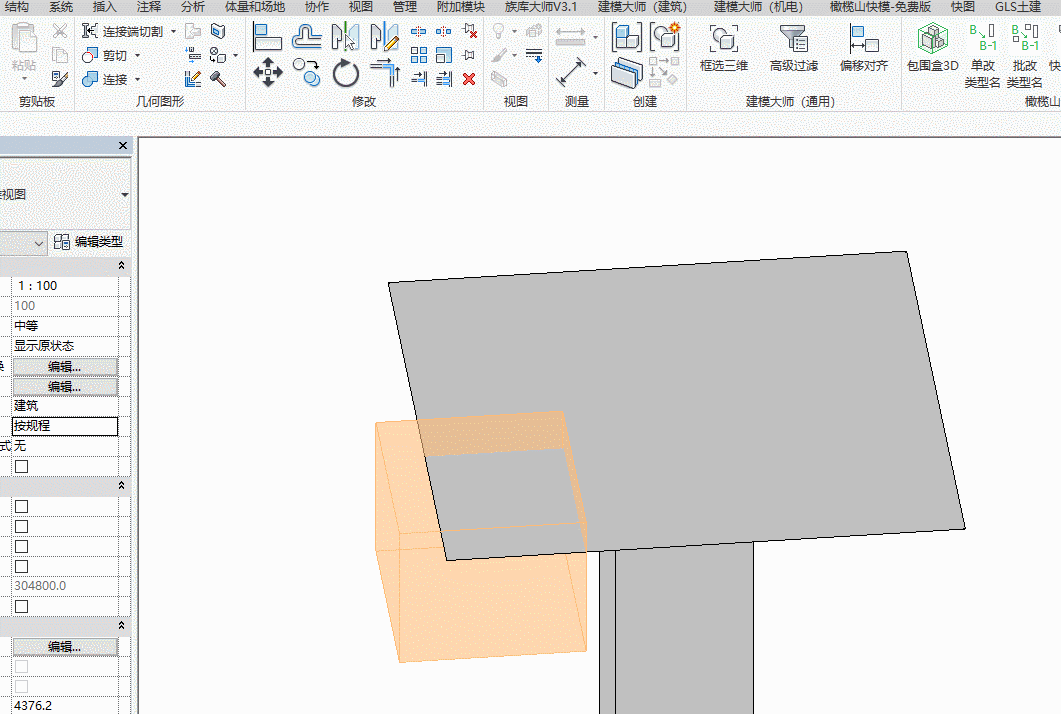Collapse the first properties section chevron
The height and width of the screenshot is (714, 1061).
click(x=122, y=265)
